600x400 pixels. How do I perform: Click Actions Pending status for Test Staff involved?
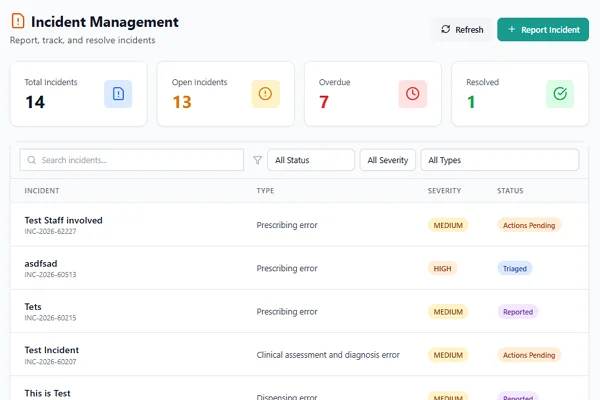(529, 225)
